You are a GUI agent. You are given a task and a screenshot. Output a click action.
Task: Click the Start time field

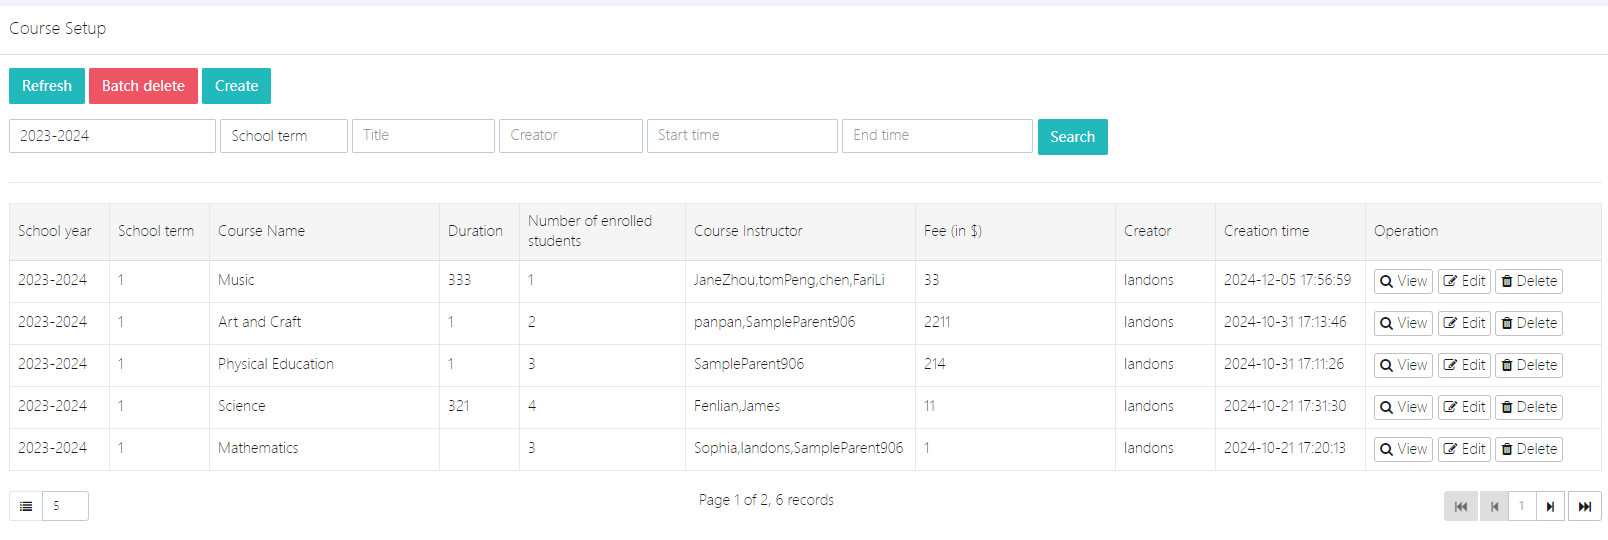click(x=741, y=136)
